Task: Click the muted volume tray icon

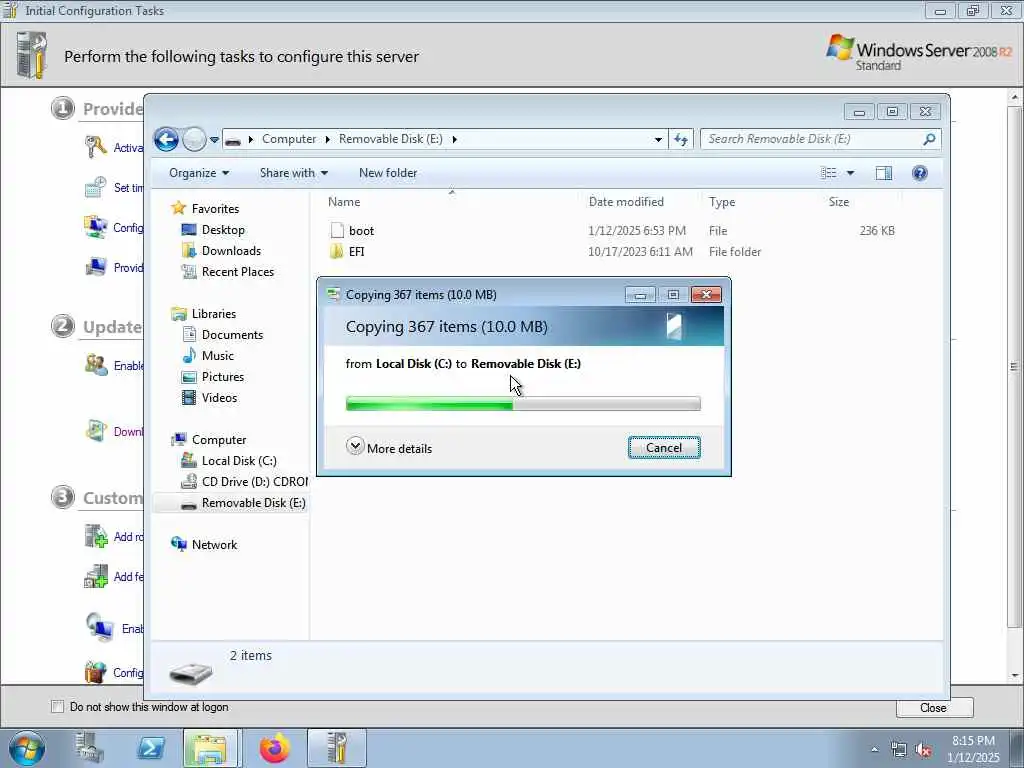Action: point(923,750)
